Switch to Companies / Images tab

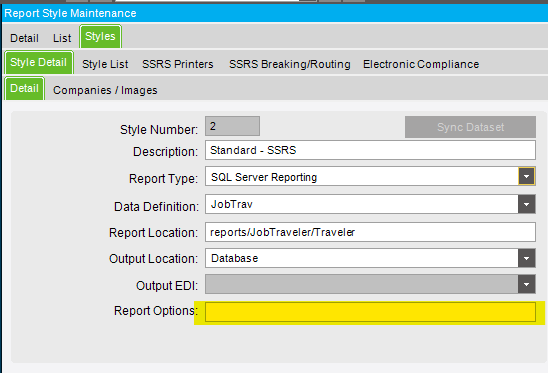pyautogui.click(x=105, y=90)
